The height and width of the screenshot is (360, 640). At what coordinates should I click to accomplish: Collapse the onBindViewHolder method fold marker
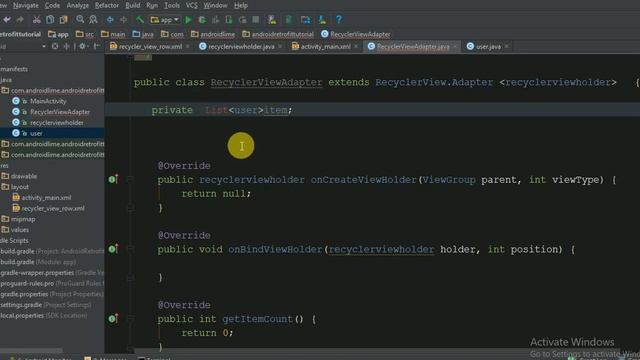(x=130, y=249)
